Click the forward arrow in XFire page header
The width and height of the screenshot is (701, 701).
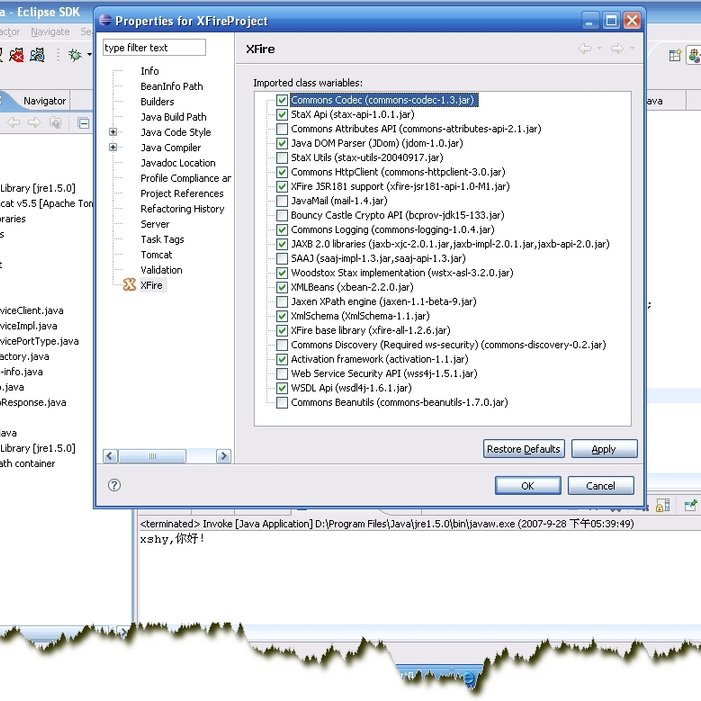coord(617,49)
